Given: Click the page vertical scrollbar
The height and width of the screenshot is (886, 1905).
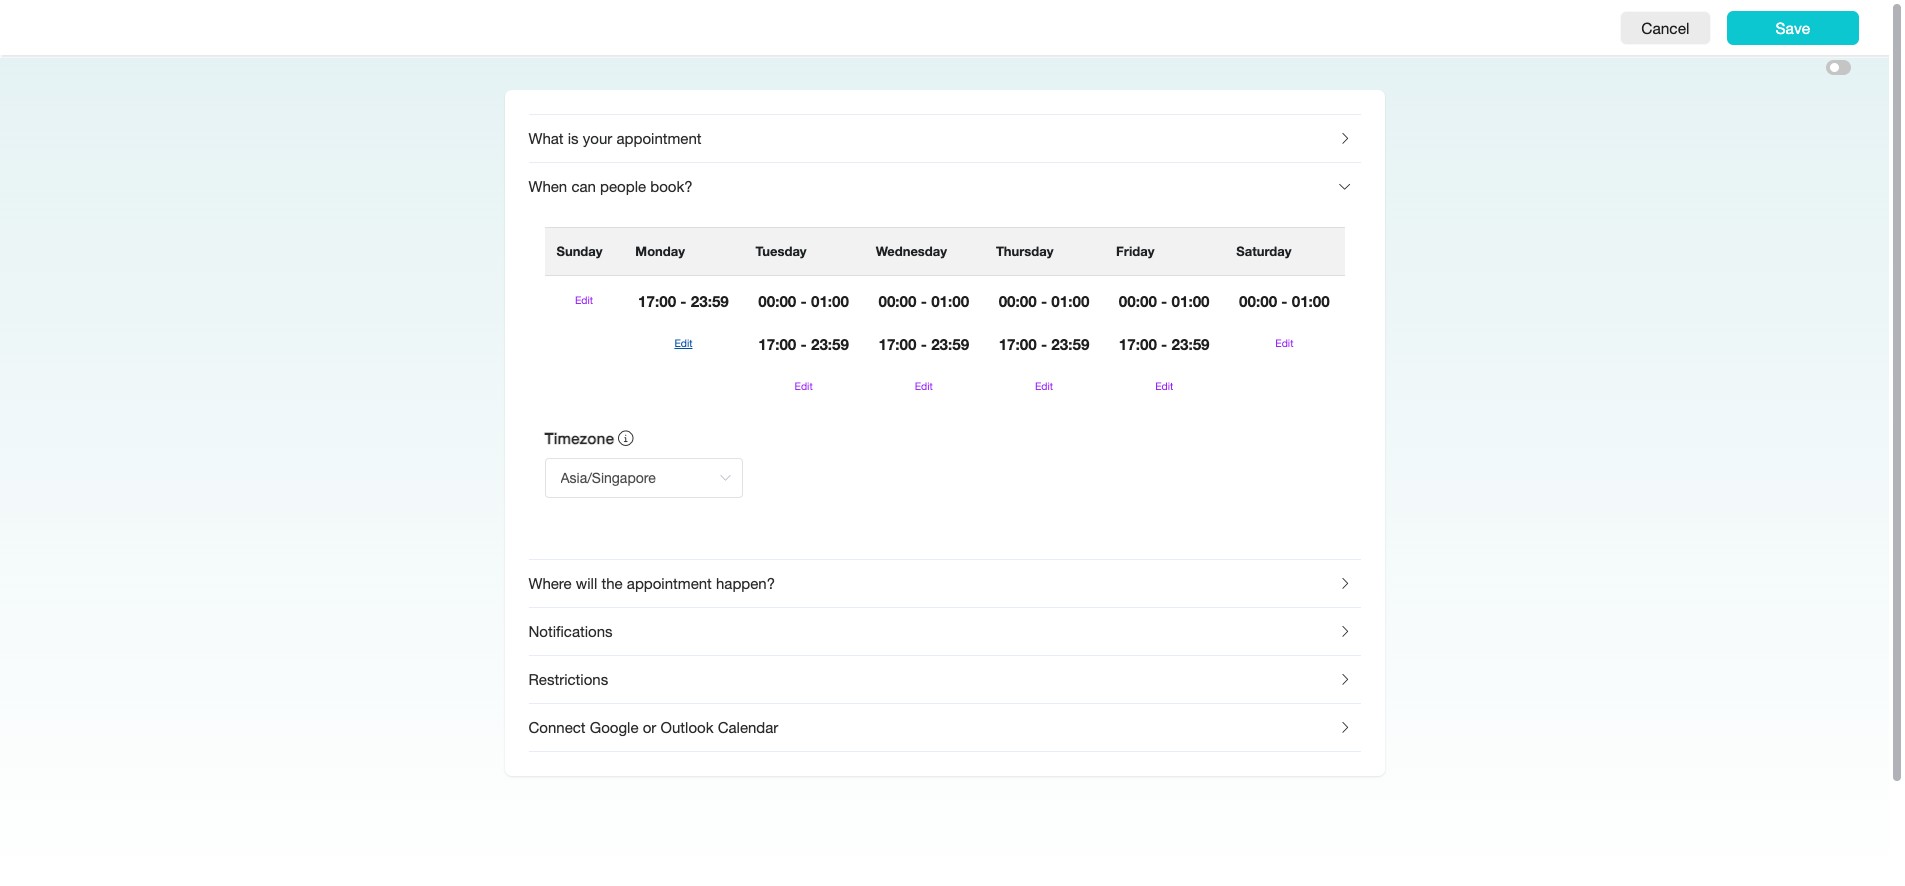Looking at the screenshot, I should pyautogui.click(x=1897, y=392).
